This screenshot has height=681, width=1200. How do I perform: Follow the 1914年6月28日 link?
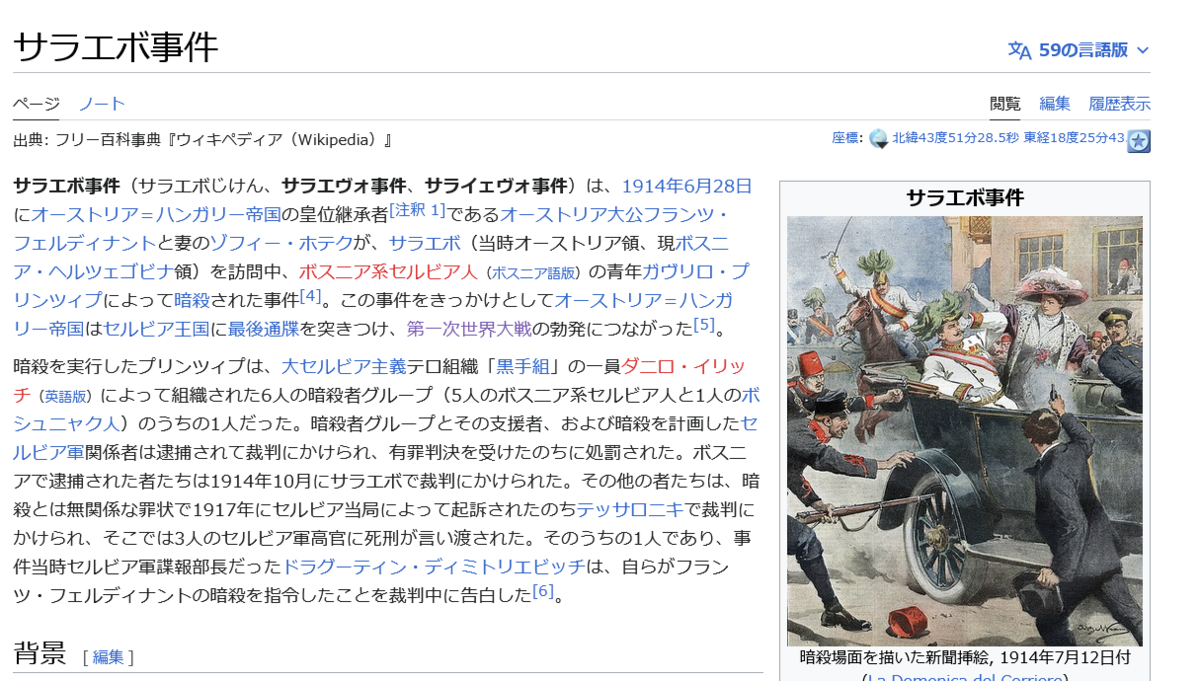click(687, 186)
